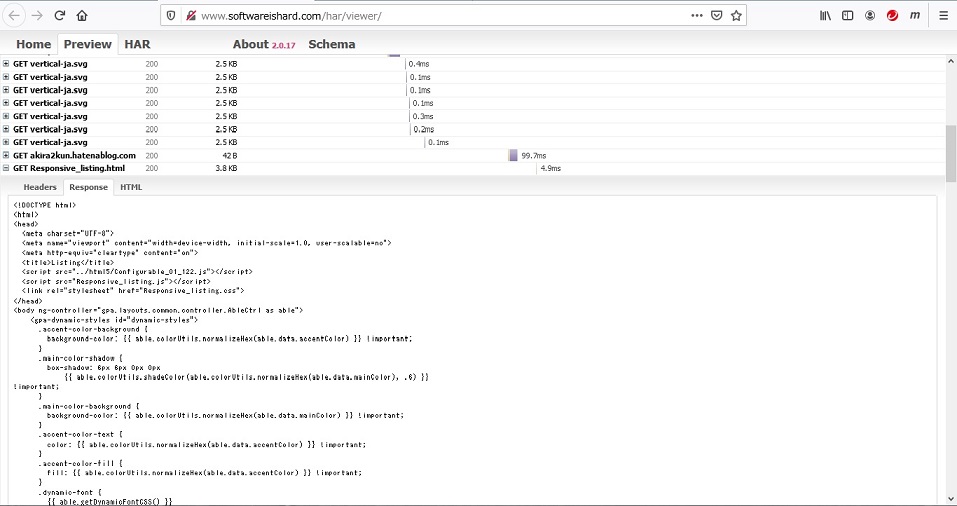
Task: Expand the vertical-ja.svg request with 0.3ms
Action: click(x=5, y=116)
